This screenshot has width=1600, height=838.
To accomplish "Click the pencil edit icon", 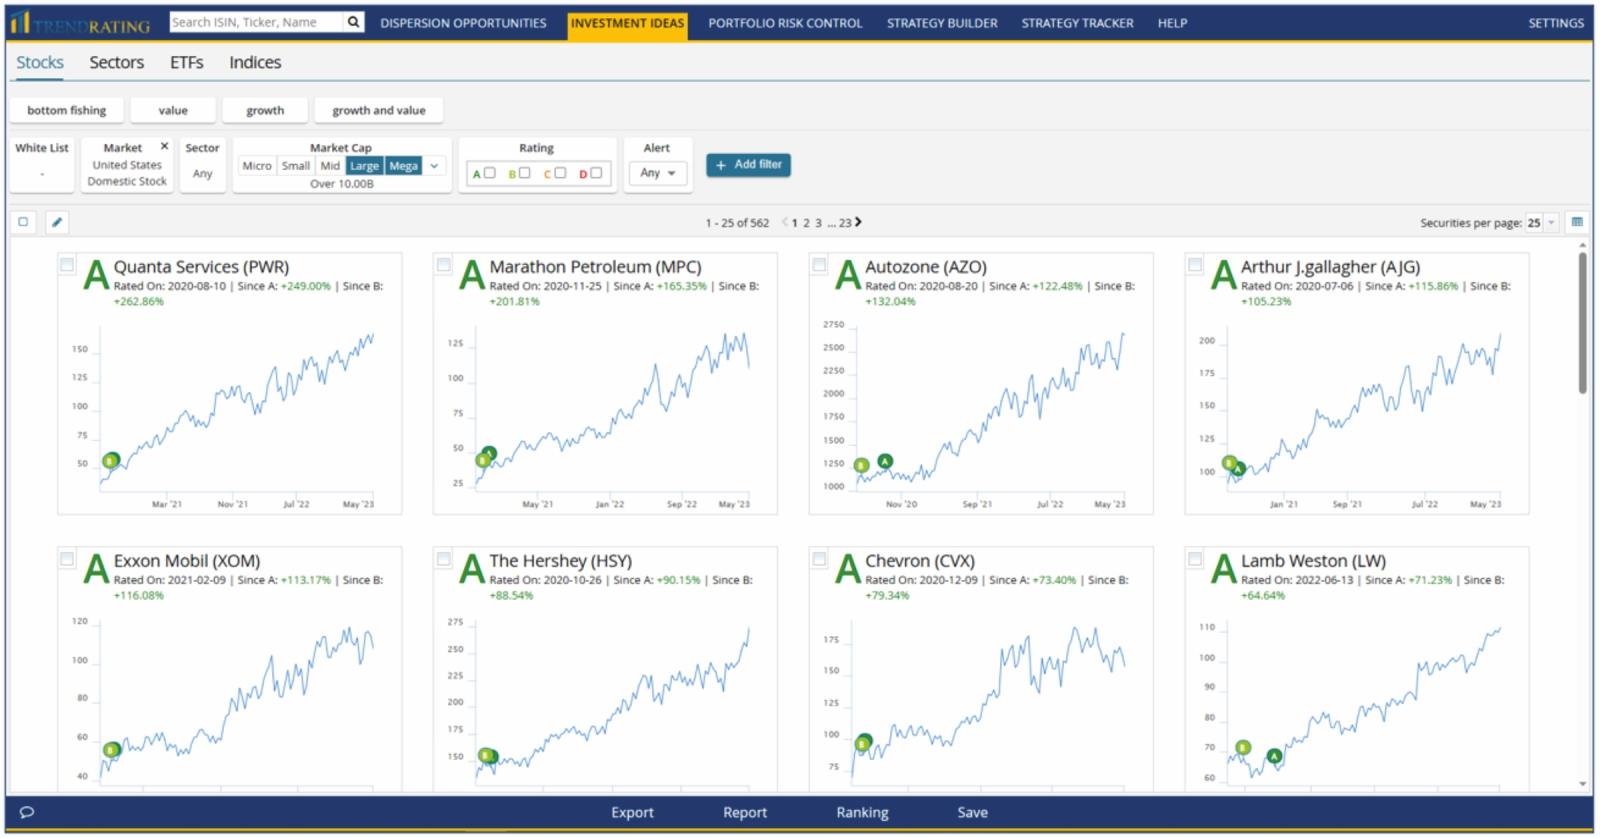I will [x=56, y=222].
